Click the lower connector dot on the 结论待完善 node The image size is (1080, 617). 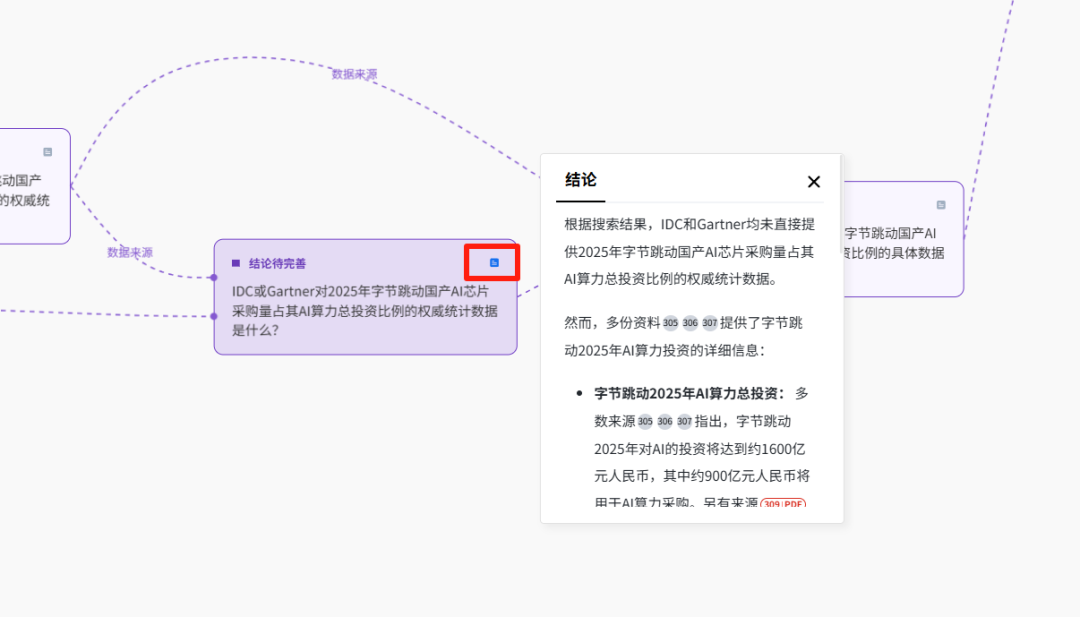click(214, 316)
